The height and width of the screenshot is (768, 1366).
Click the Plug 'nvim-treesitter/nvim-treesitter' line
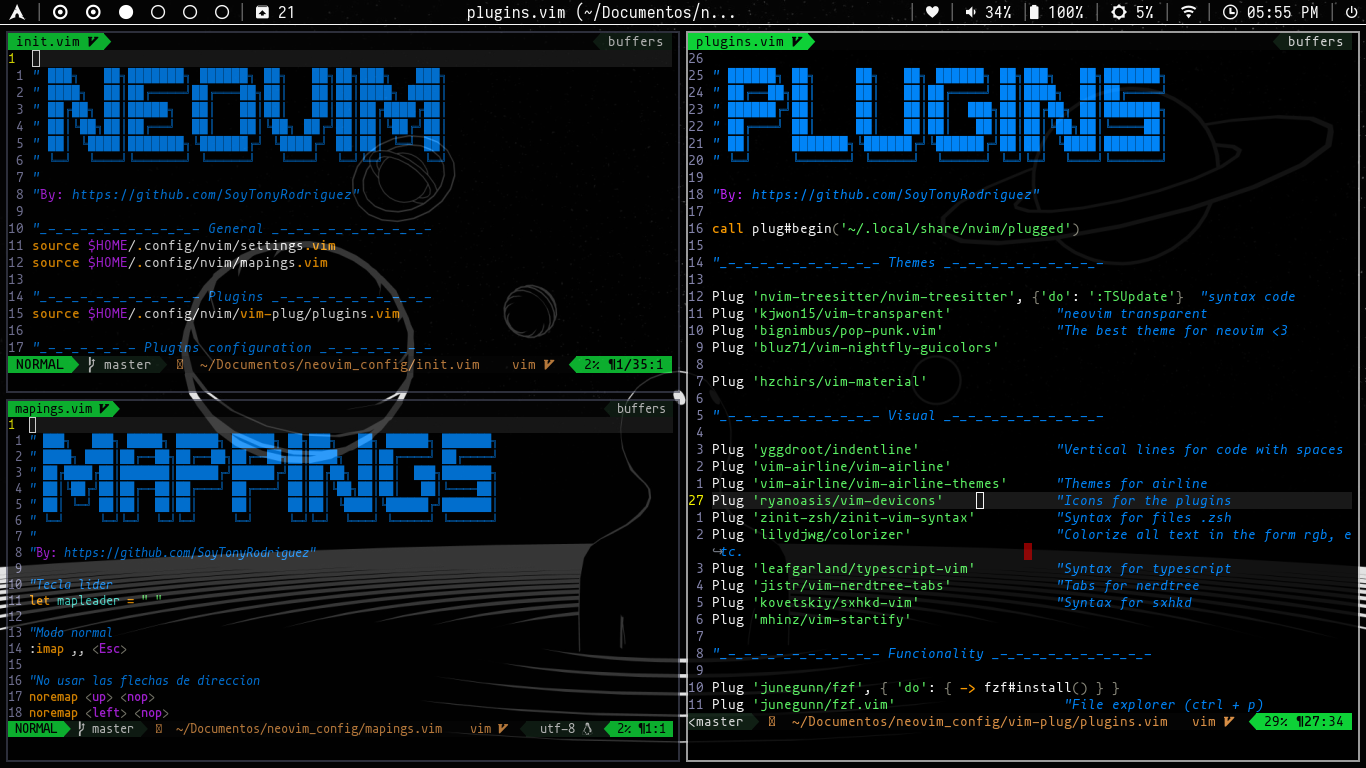pos(1003,297)
